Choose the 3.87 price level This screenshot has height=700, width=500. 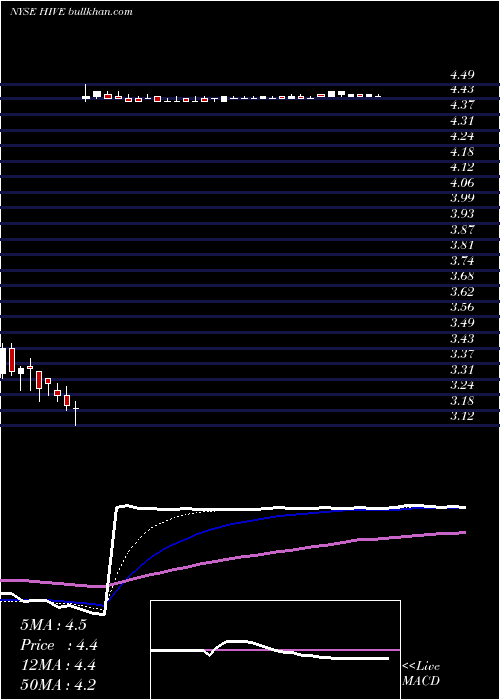tap(462, 229)
